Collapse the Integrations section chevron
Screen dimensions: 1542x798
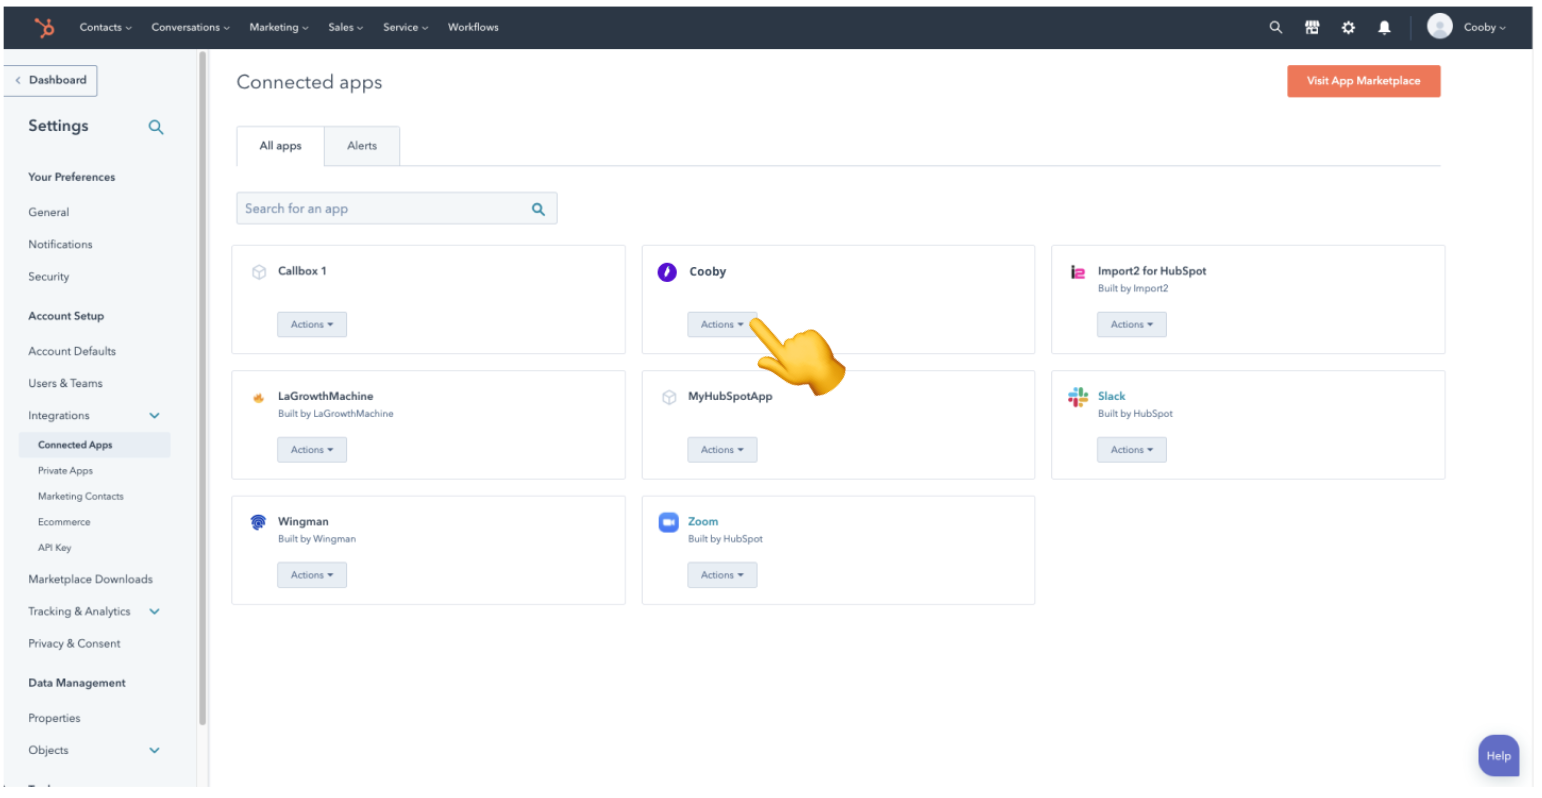point(155,416)
